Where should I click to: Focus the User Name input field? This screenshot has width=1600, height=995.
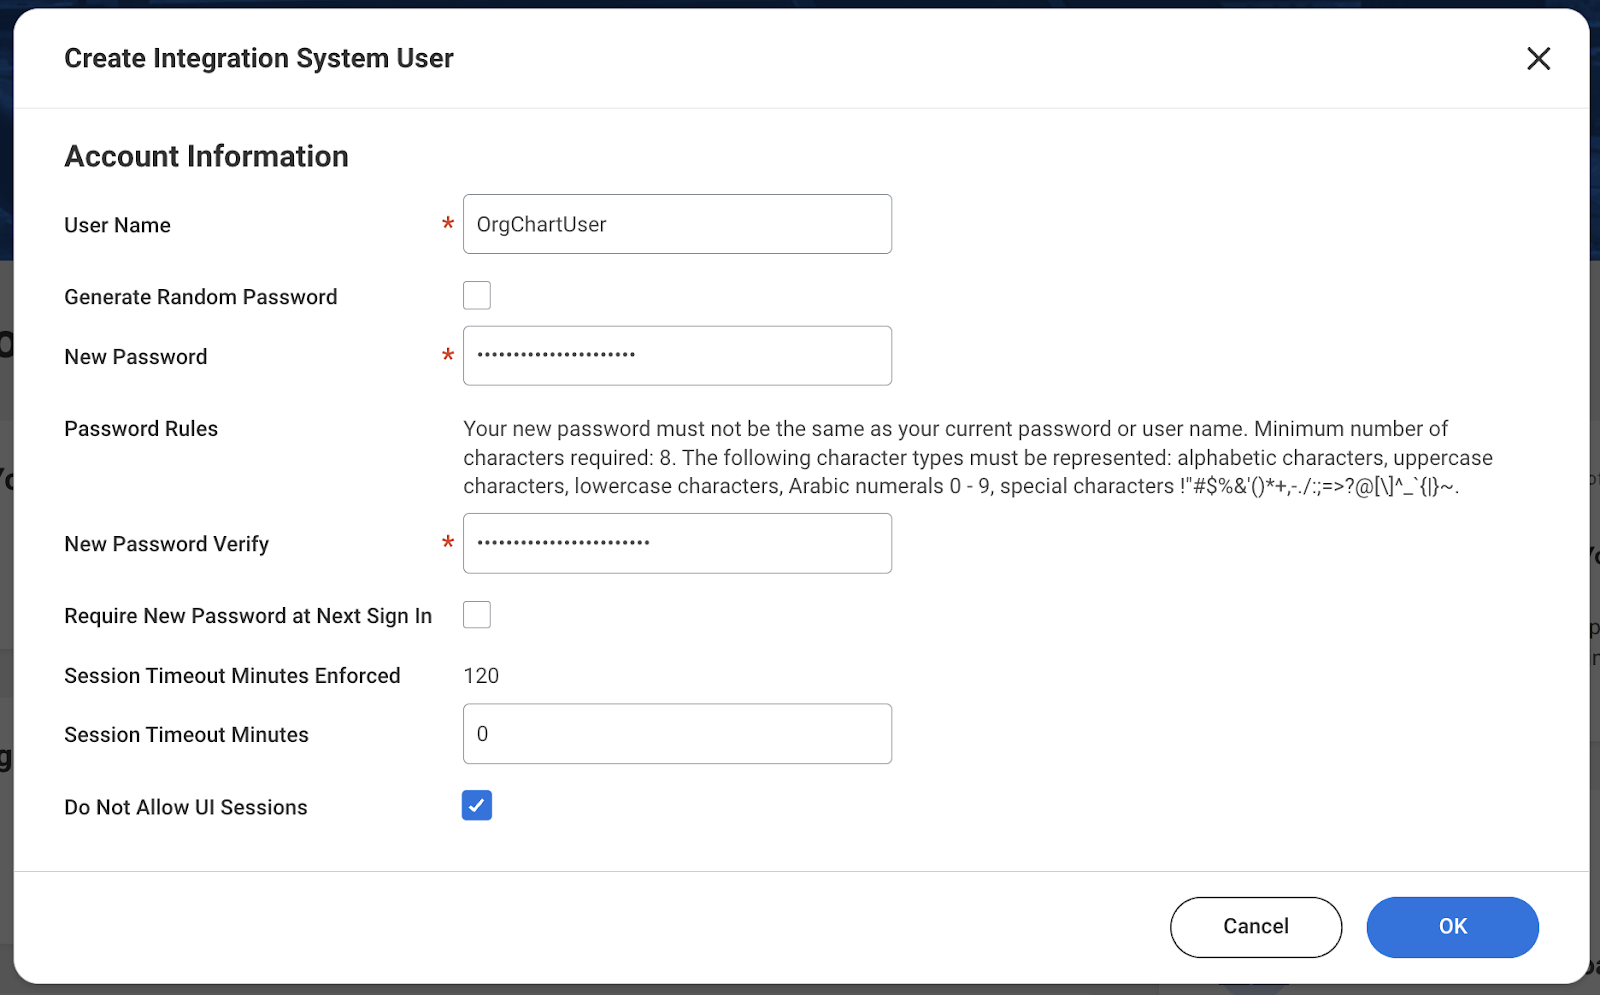(677, 224)
